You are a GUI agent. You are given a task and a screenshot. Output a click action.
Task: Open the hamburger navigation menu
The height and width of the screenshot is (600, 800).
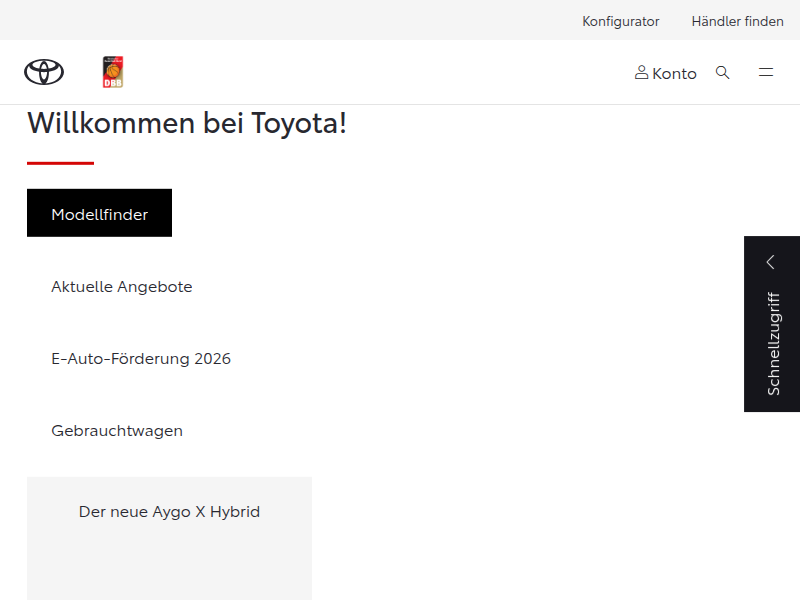[766, 72]
